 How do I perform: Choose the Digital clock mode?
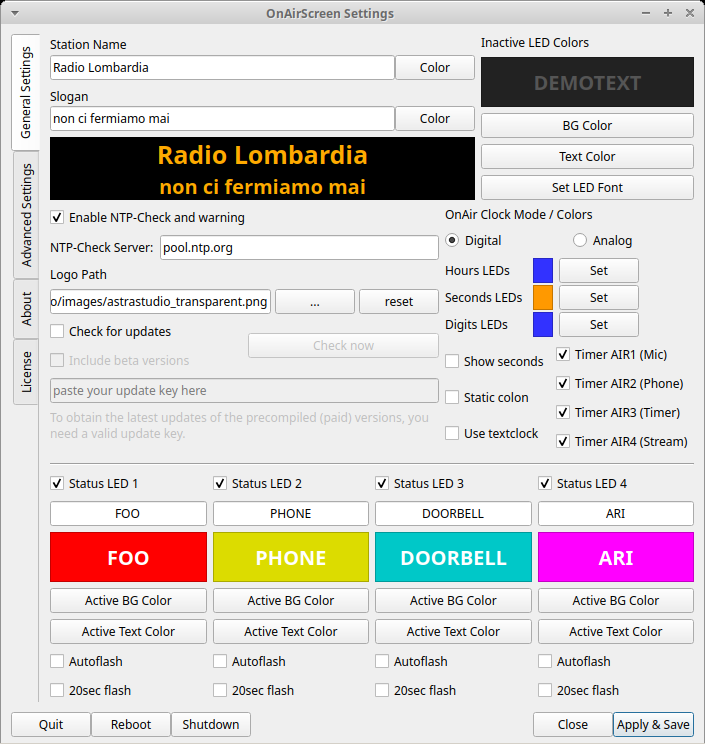[452, 240]
